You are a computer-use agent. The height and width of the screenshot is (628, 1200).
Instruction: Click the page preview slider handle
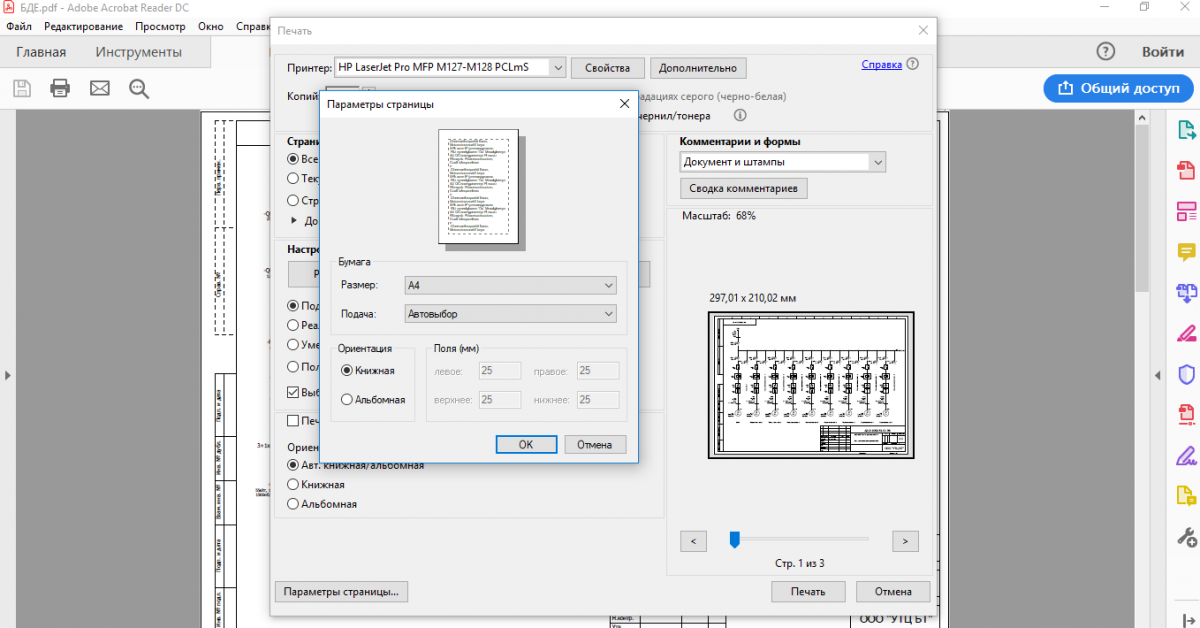point(734,540)
